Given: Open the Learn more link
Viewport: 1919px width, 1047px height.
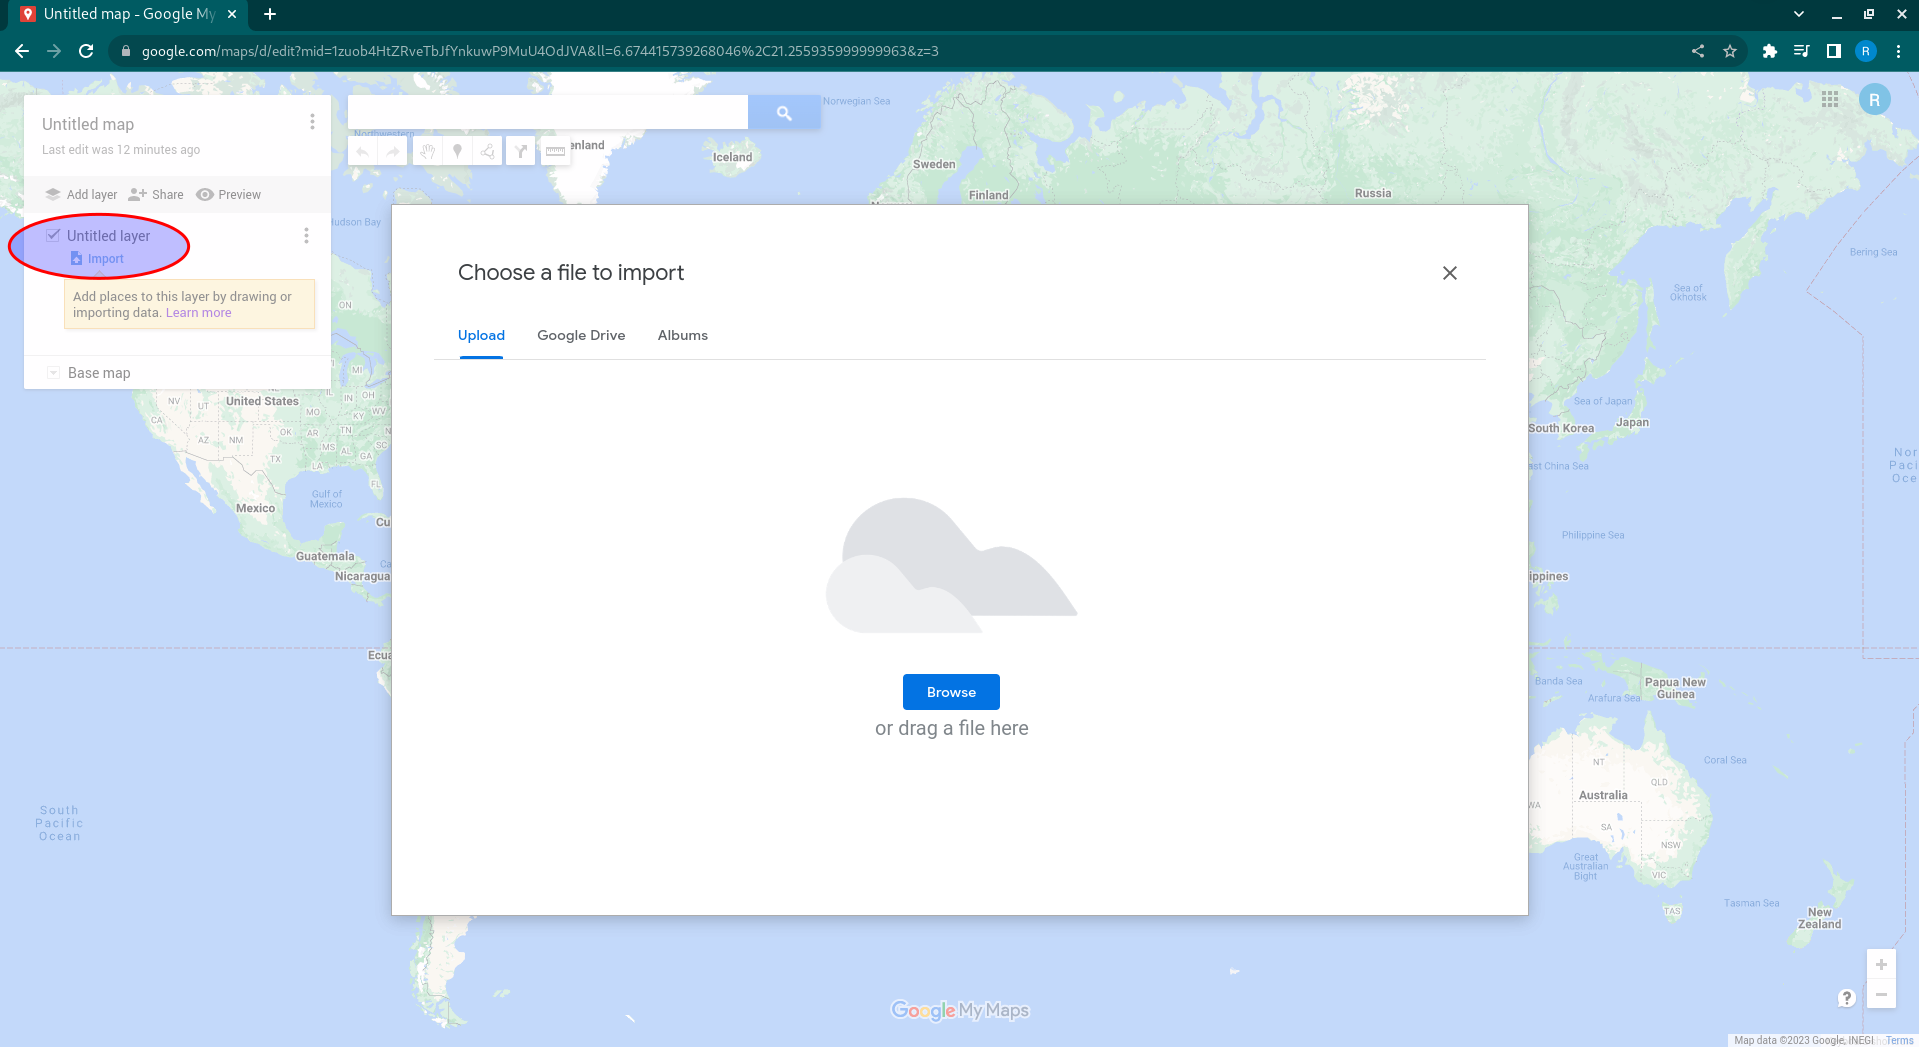Looking at the screenshot, I should click(x=198, y=313).
